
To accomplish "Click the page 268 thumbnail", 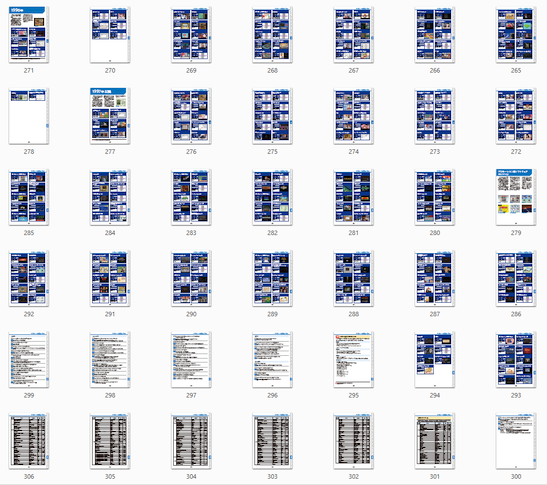I will (272, 35).
